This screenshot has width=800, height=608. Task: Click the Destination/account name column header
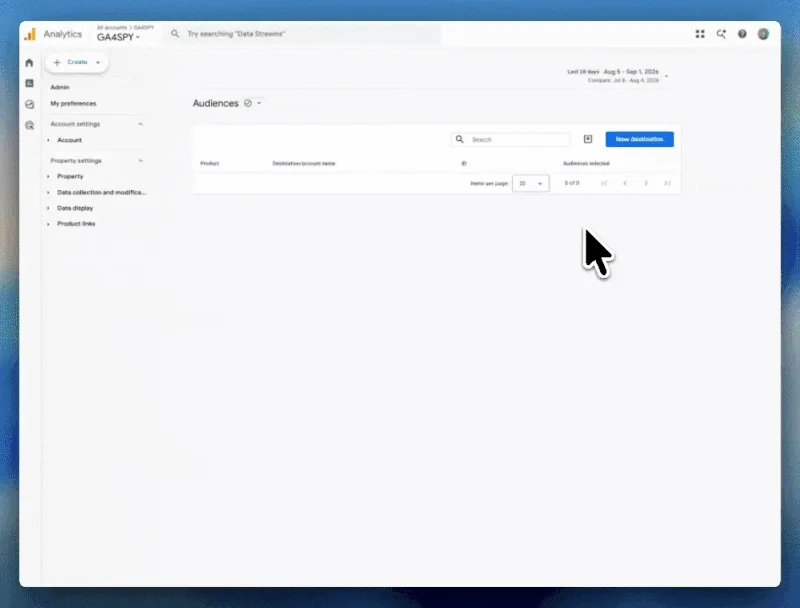304,163
